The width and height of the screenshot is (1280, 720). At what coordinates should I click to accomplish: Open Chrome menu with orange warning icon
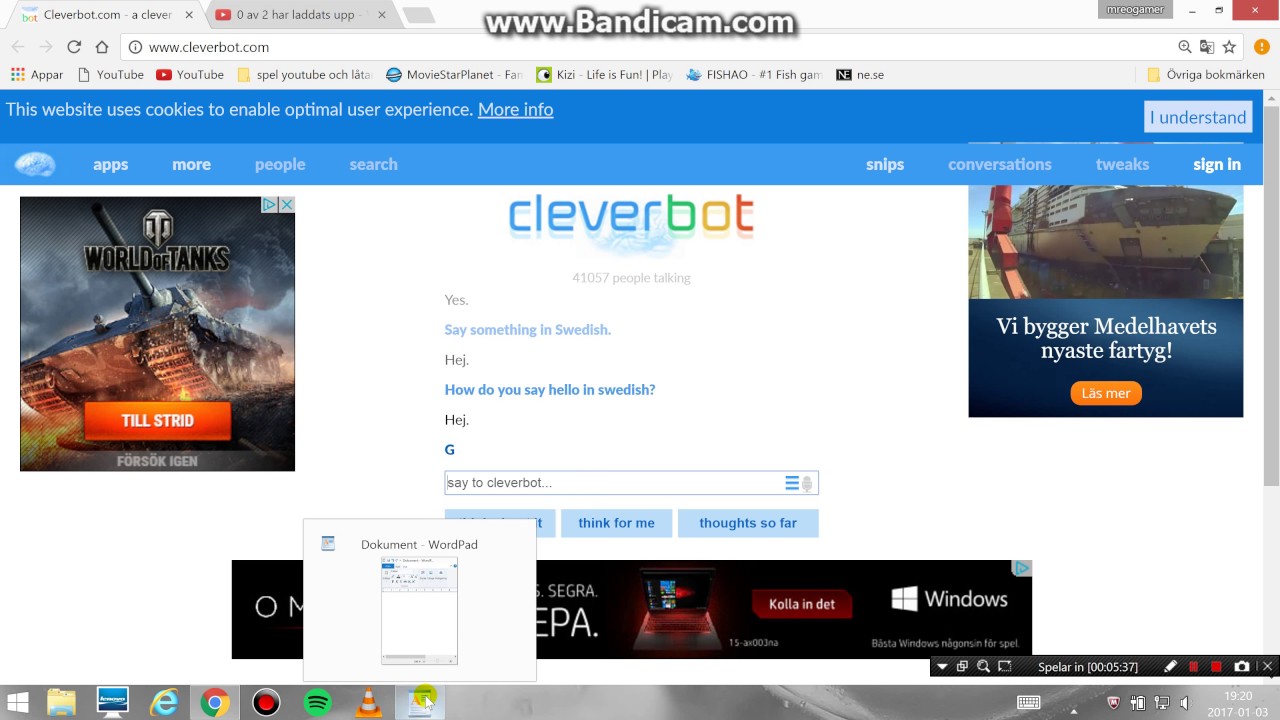point(1262,47)
